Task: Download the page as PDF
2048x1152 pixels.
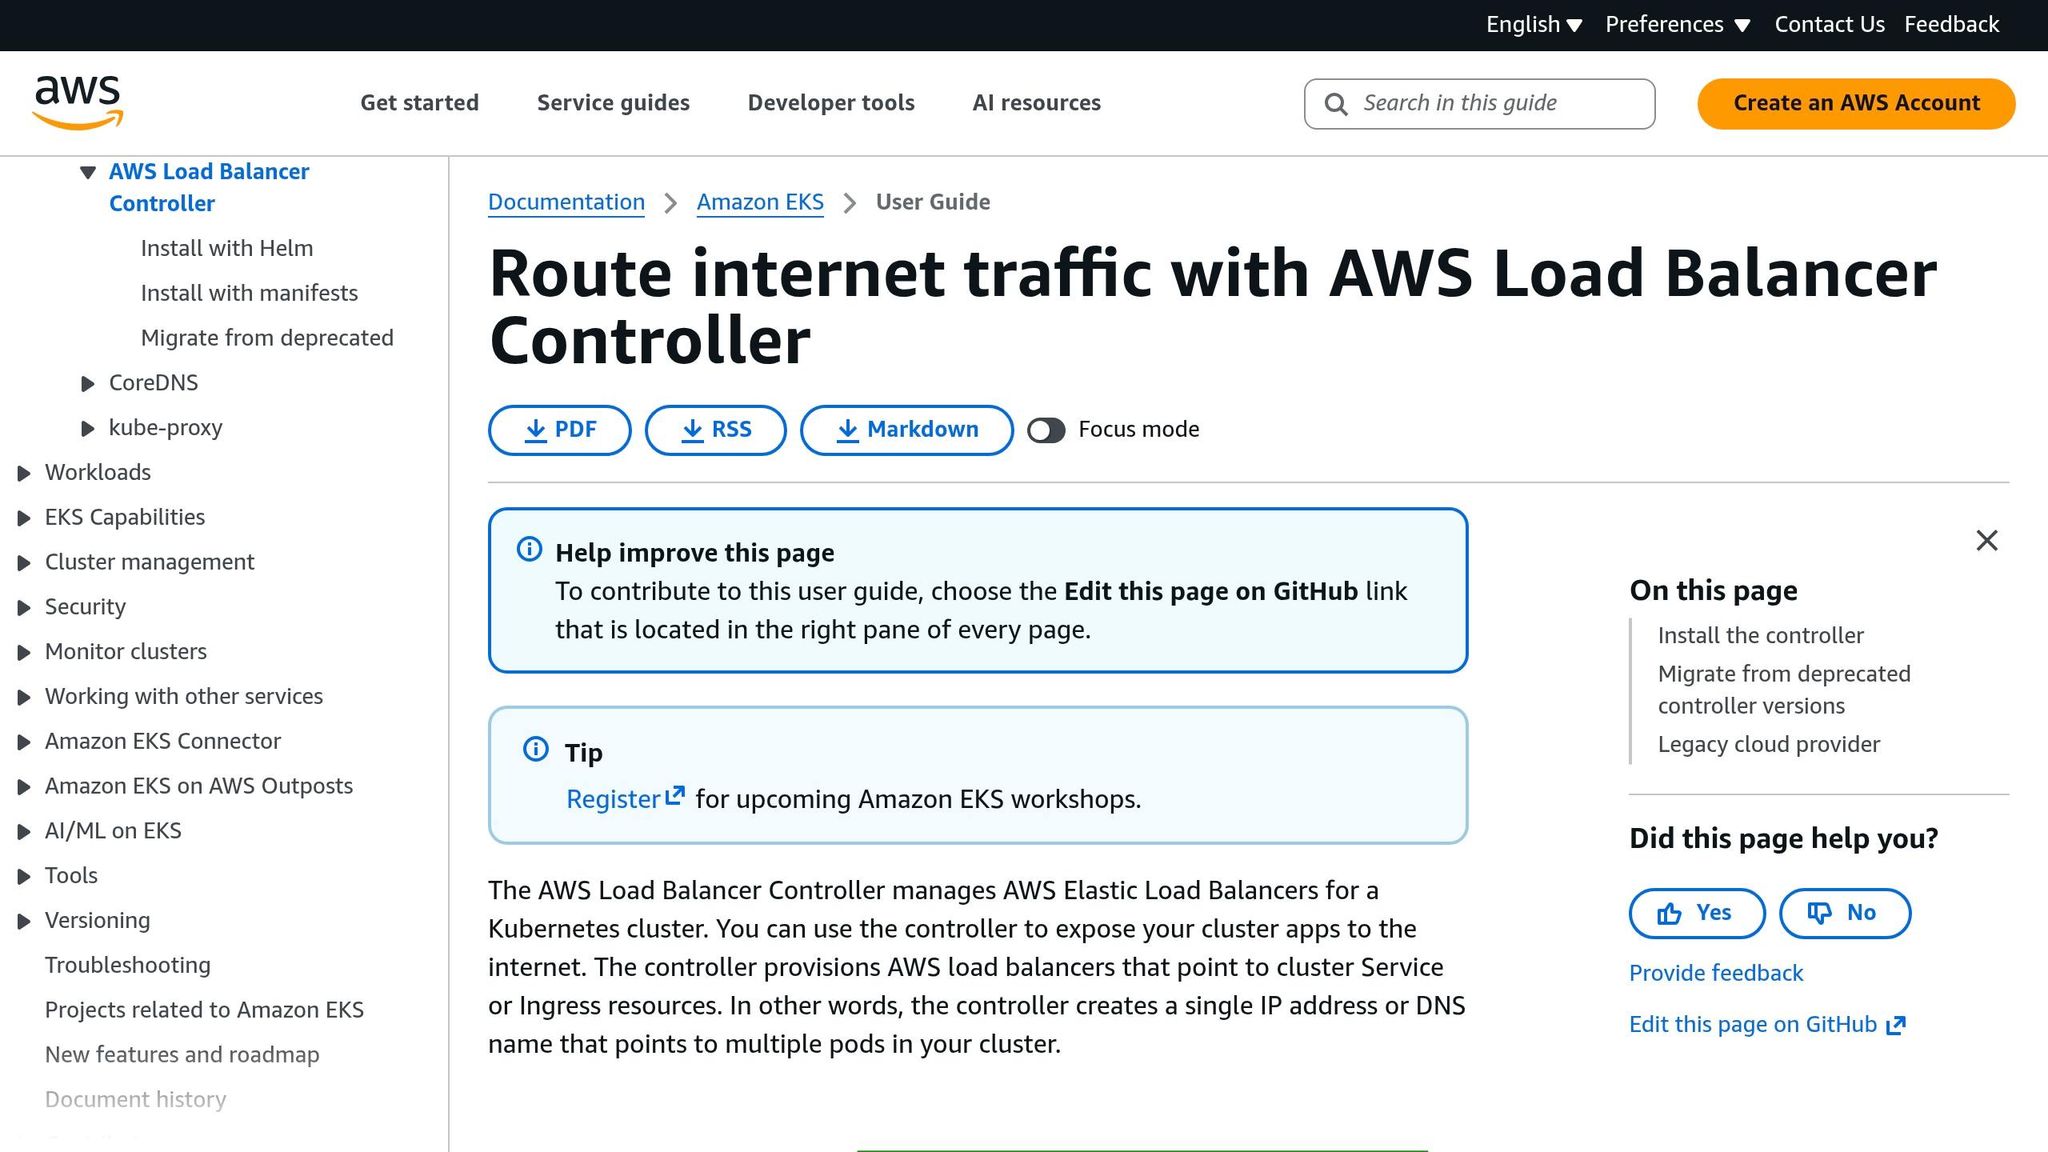Action: click(x=559, y=430)
